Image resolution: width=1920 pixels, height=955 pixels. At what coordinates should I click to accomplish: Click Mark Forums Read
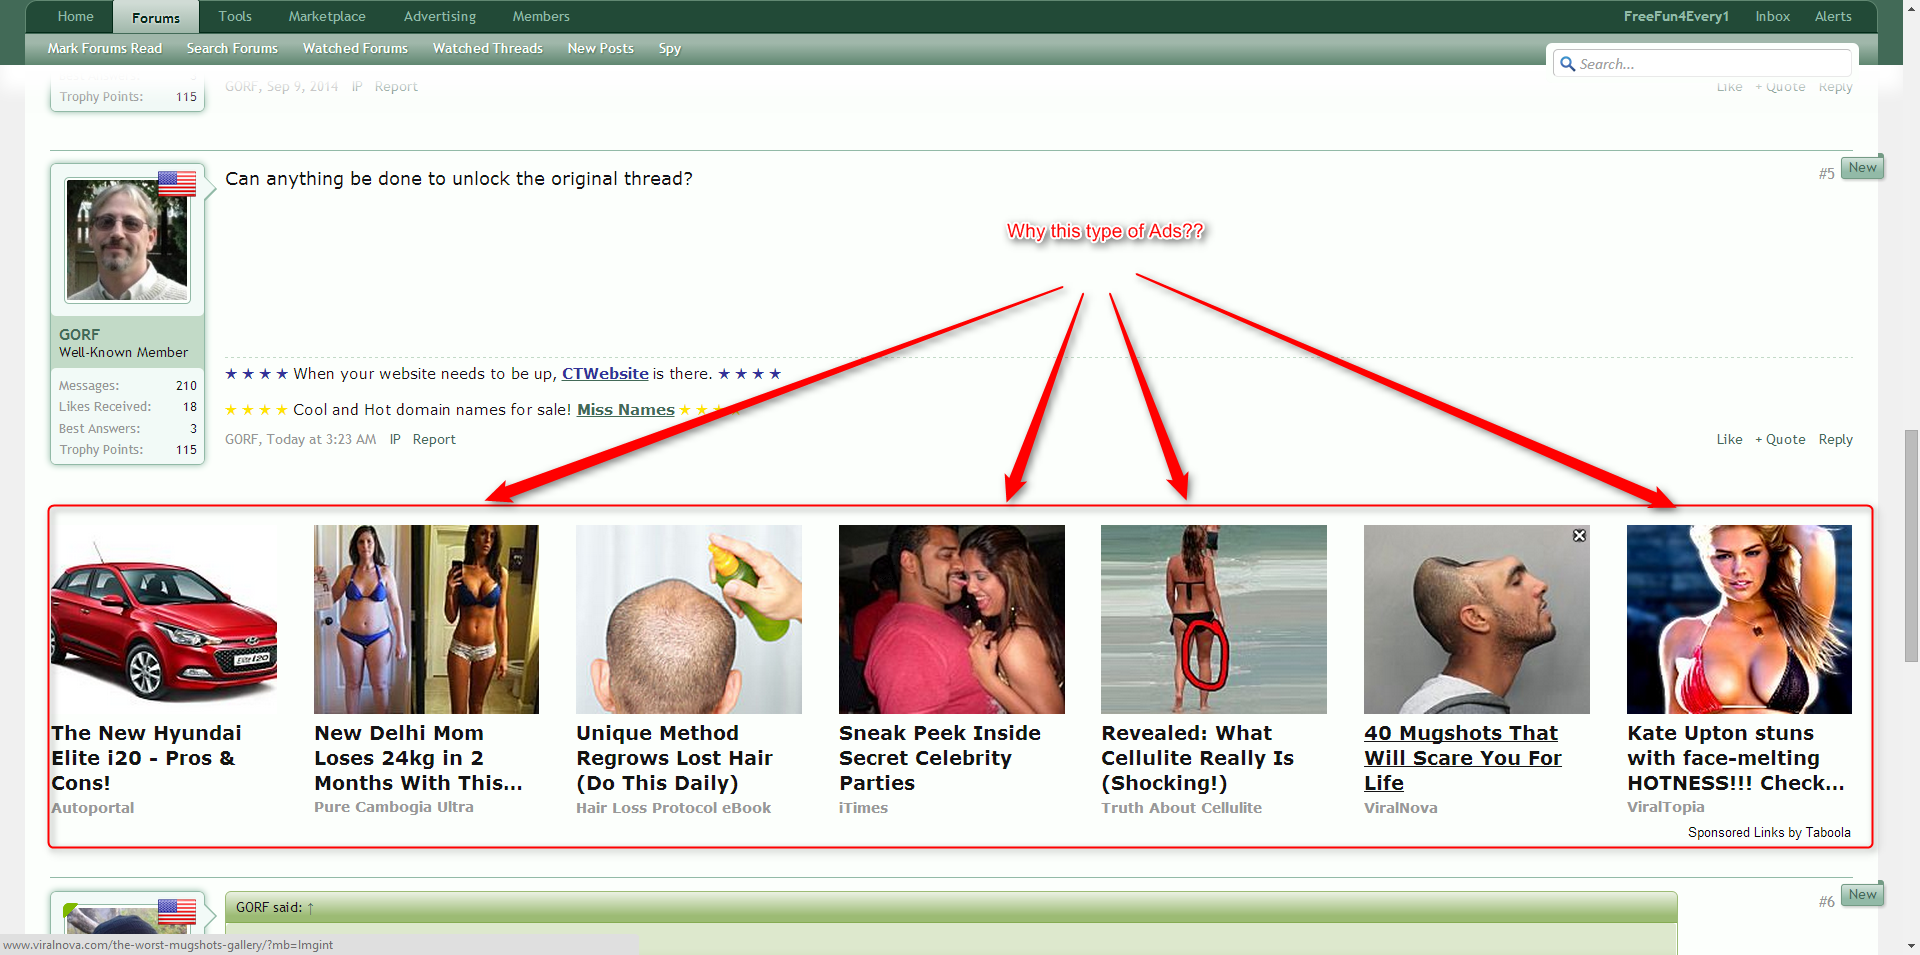coord(105,48)
